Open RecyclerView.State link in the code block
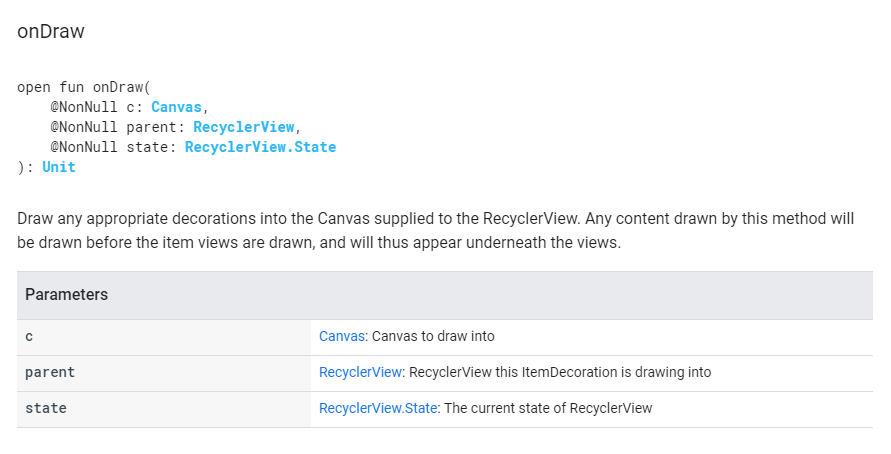891x454 pixels. [x=260, y=147]
